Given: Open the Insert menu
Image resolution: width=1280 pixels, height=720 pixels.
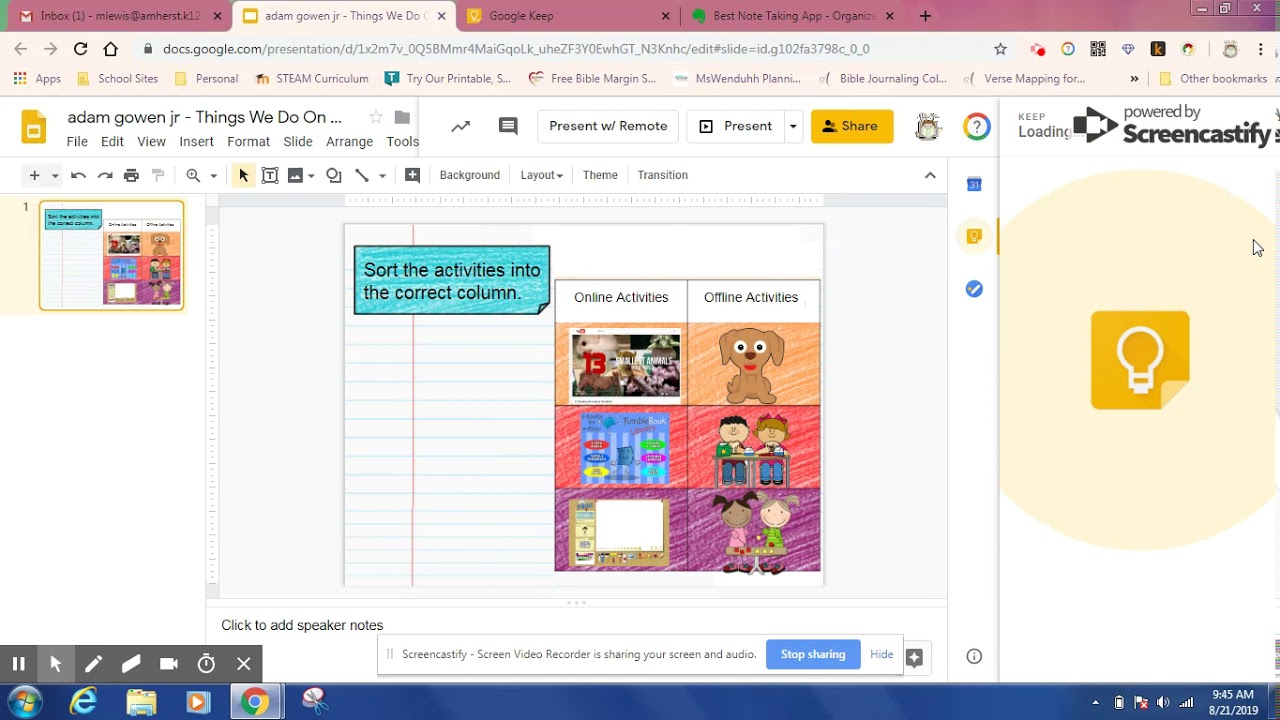Looking at the screenshot, I should point(196,142).
